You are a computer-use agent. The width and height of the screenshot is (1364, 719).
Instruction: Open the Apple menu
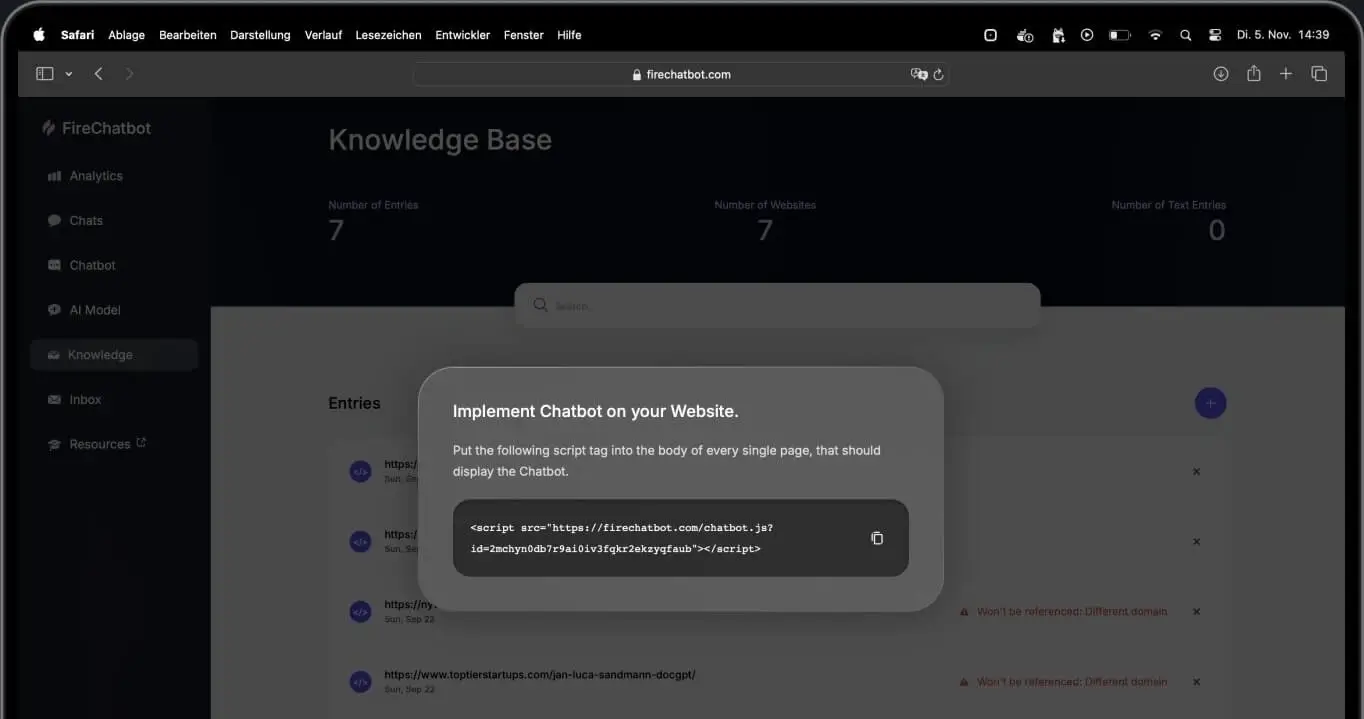(39, 35)
